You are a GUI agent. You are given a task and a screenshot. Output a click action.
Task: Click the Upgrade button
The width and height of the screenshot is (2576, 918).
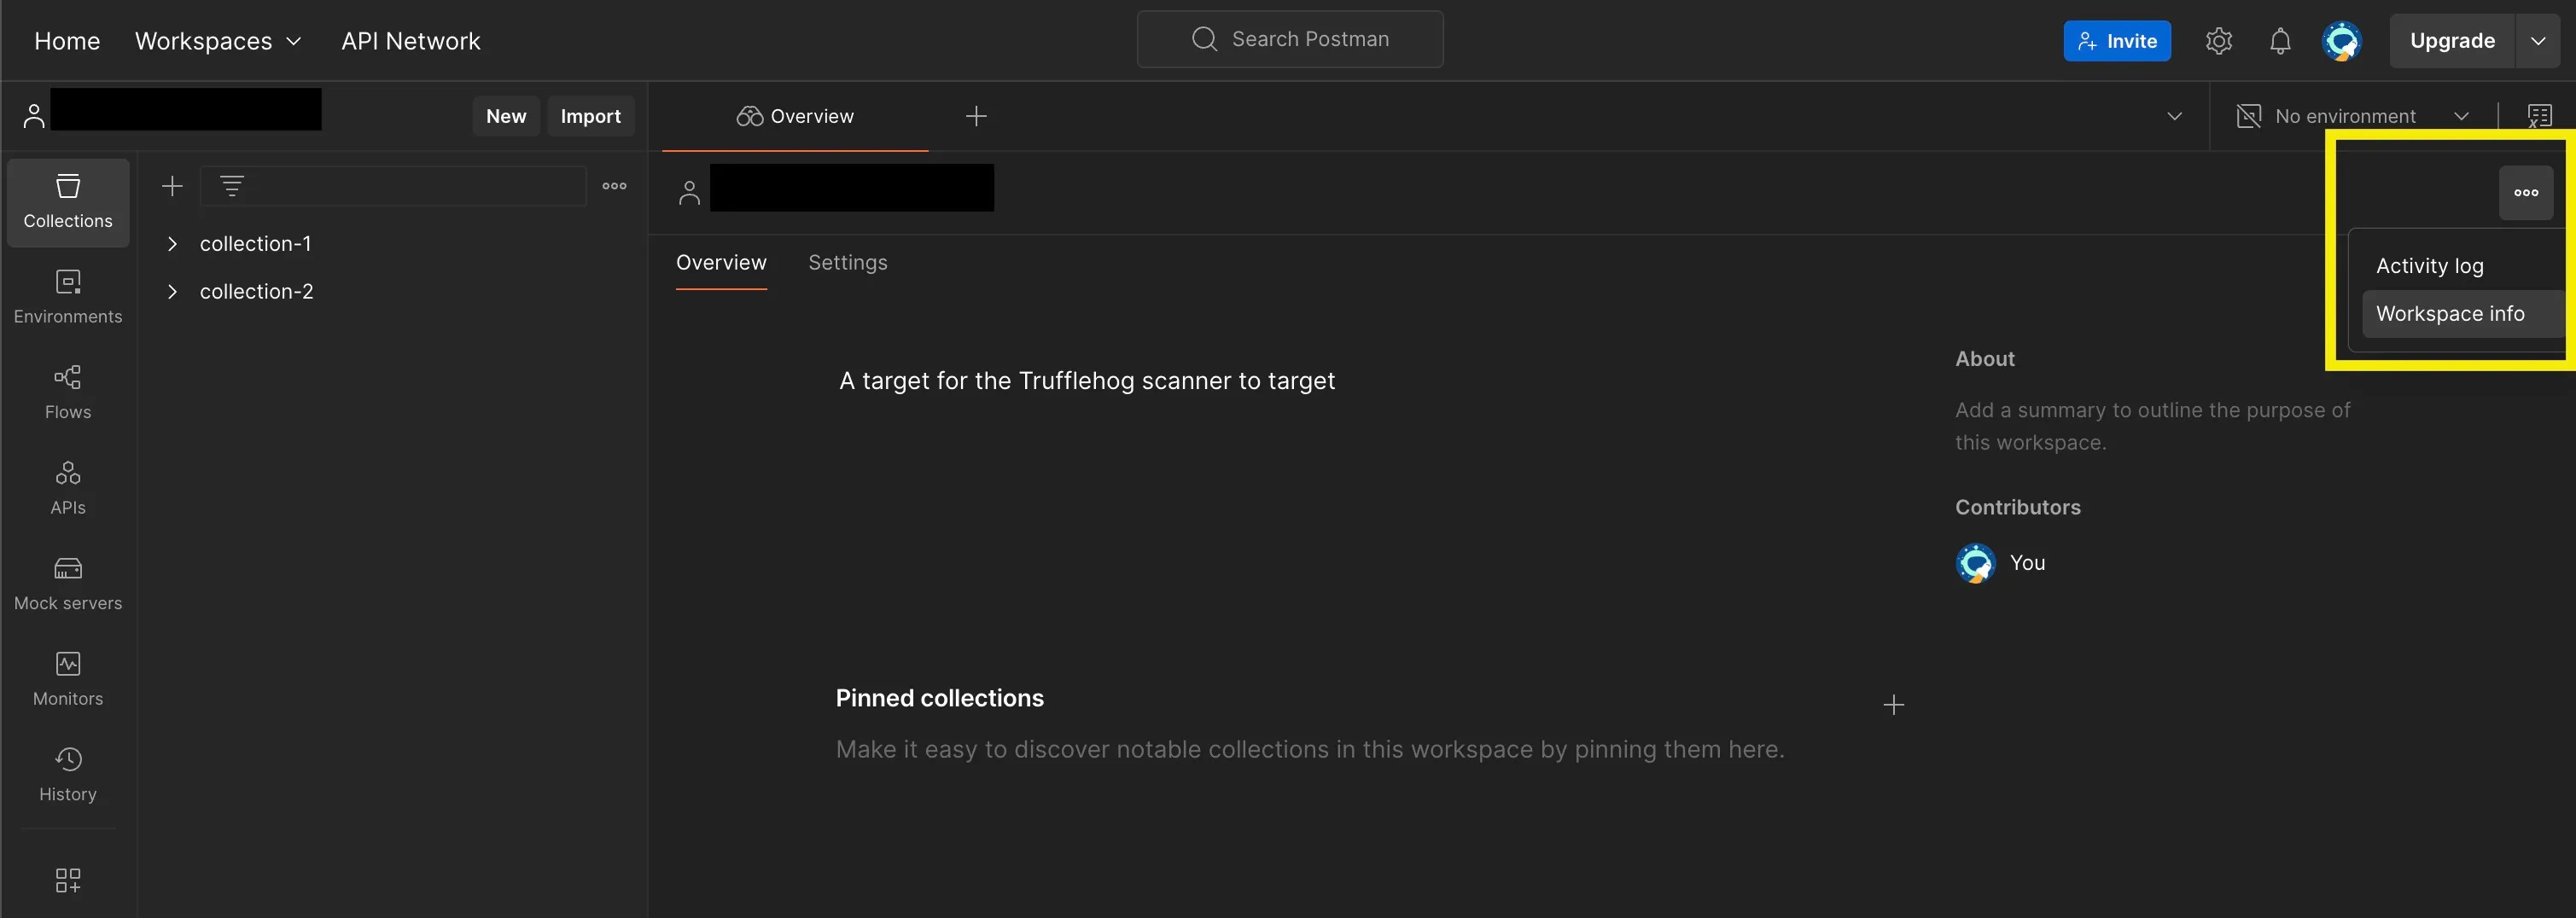tap(2451, 41)
